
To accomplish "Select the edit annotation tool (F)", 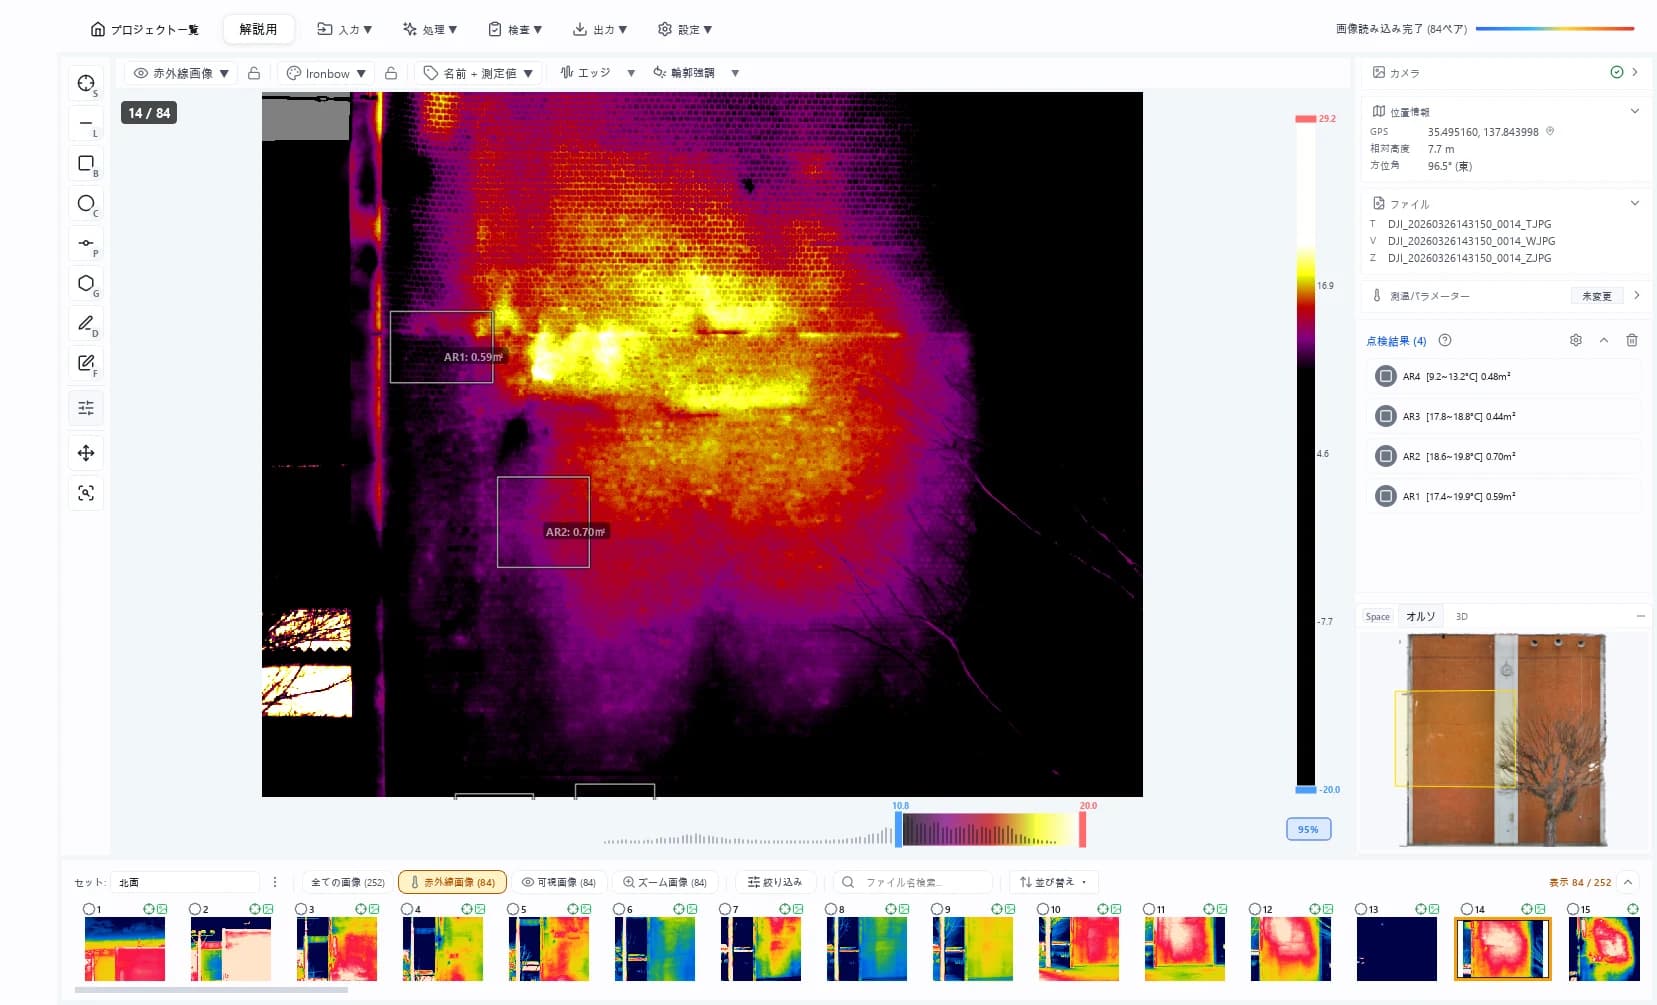I will (x=86, y=364).
